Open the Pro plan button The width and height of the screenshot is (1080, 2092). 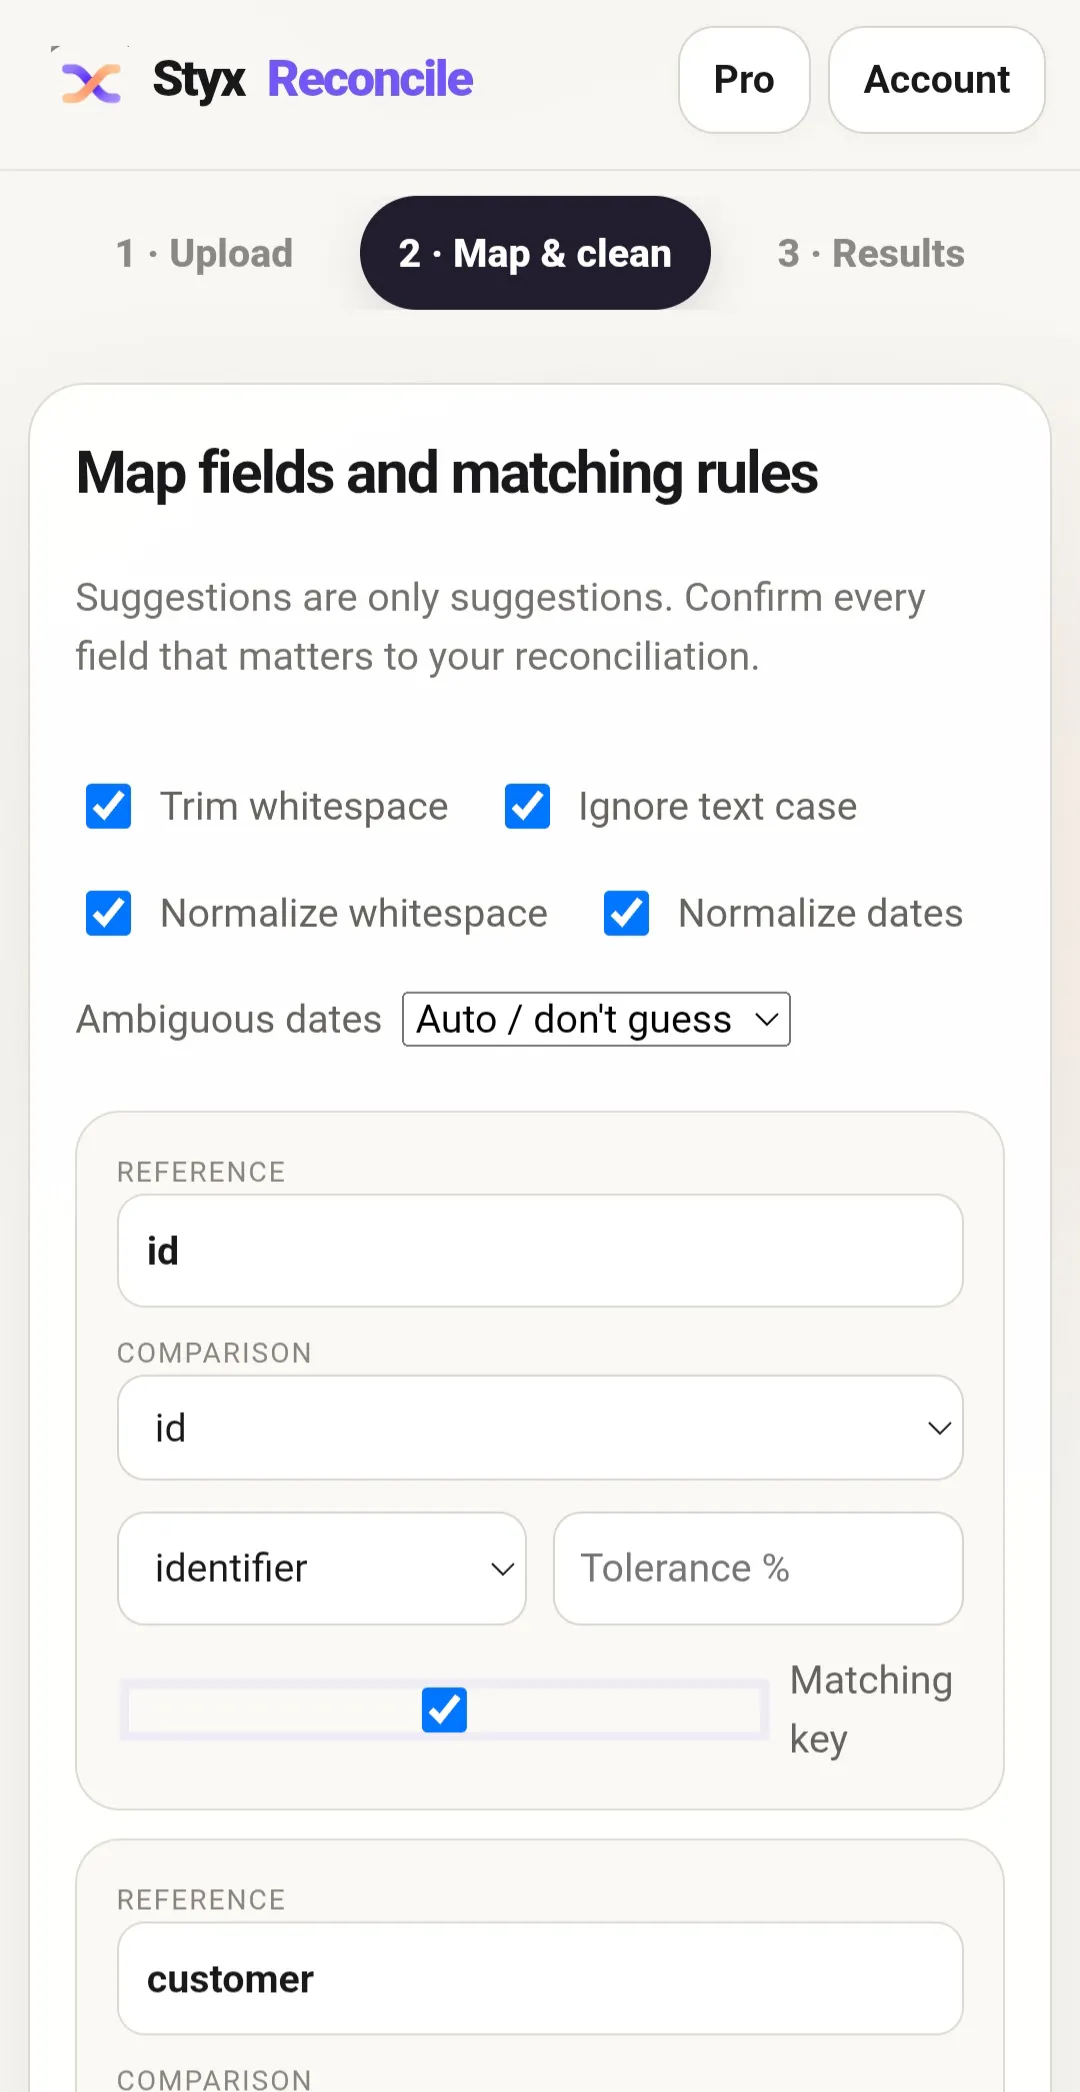coord(744,80)
